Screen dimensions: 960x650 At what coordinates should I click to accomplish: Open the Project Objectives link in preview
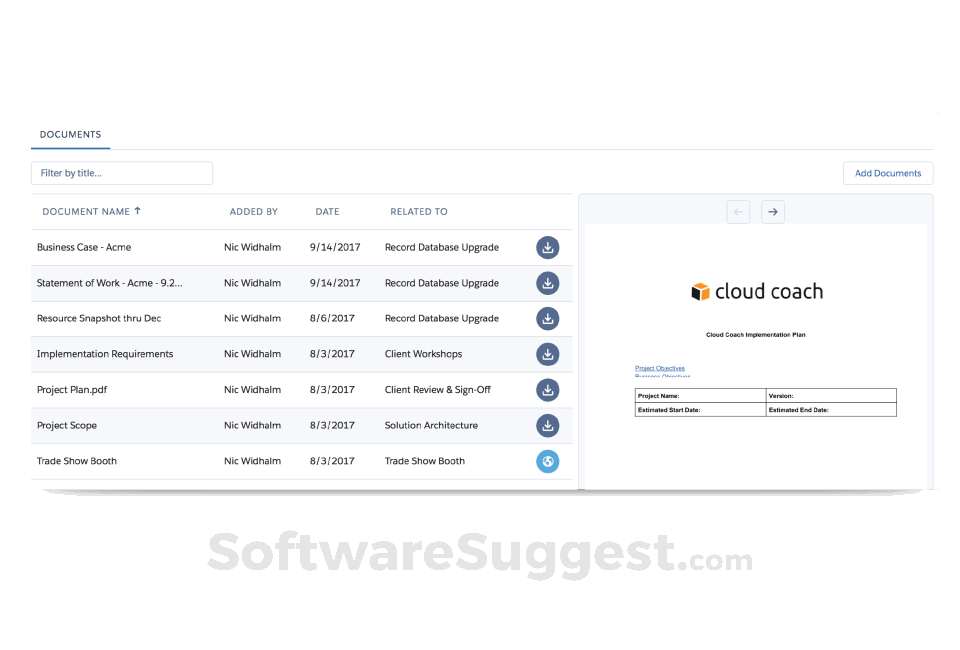tap(657, 368)
